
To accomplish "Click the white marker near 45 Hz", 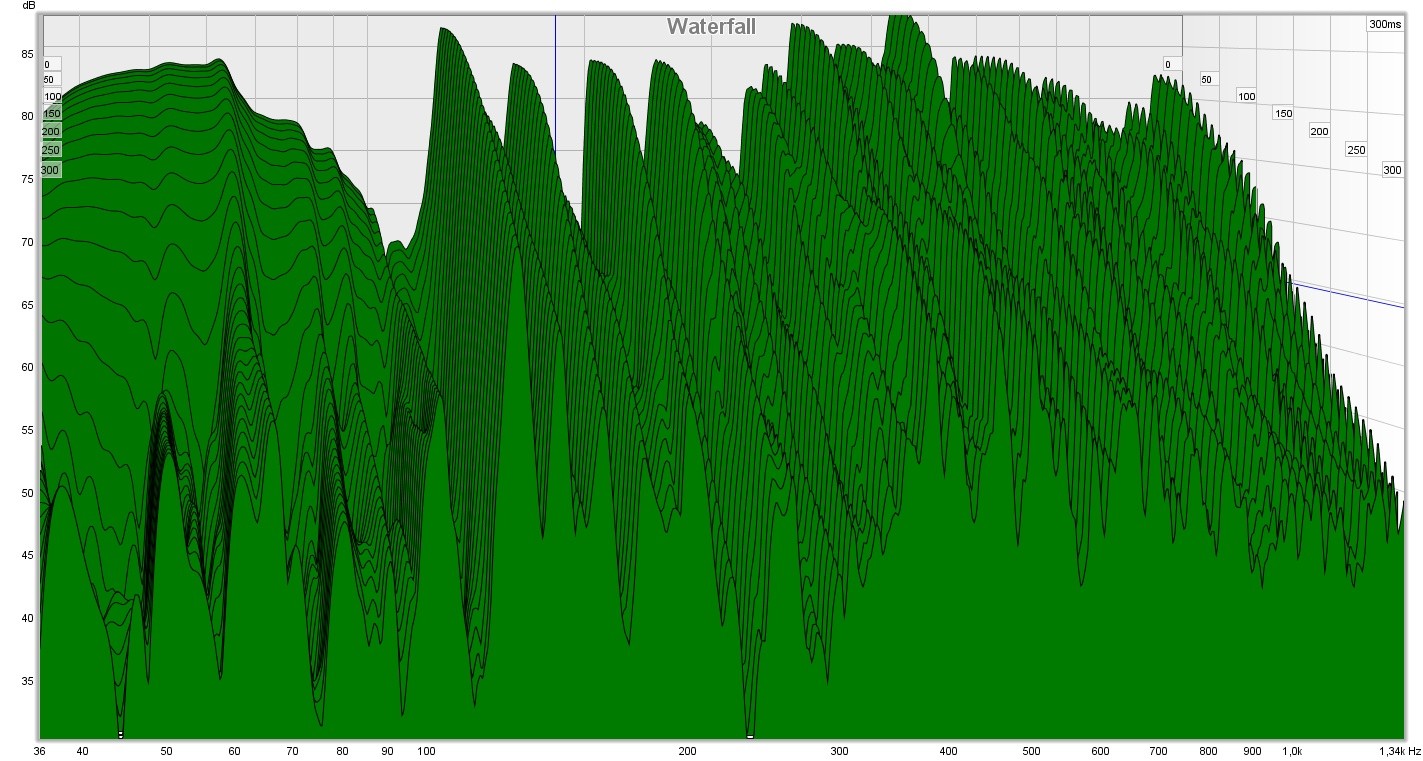I will coord(121,735).
